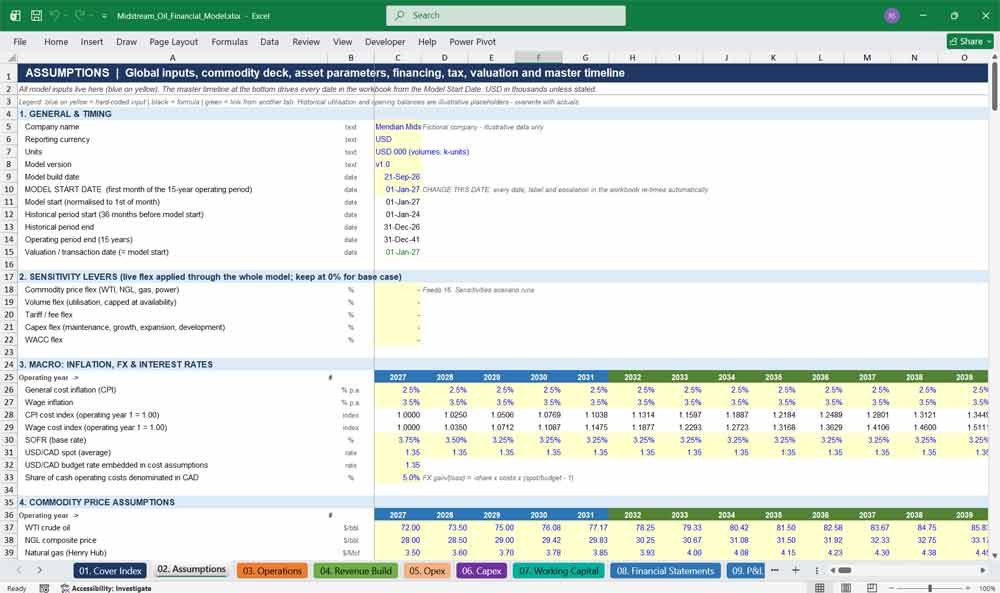This screenshot has width=1000, height=593.
Task: Switch to the 03. Operations sheet tab
Action: [x=272, y=571]
